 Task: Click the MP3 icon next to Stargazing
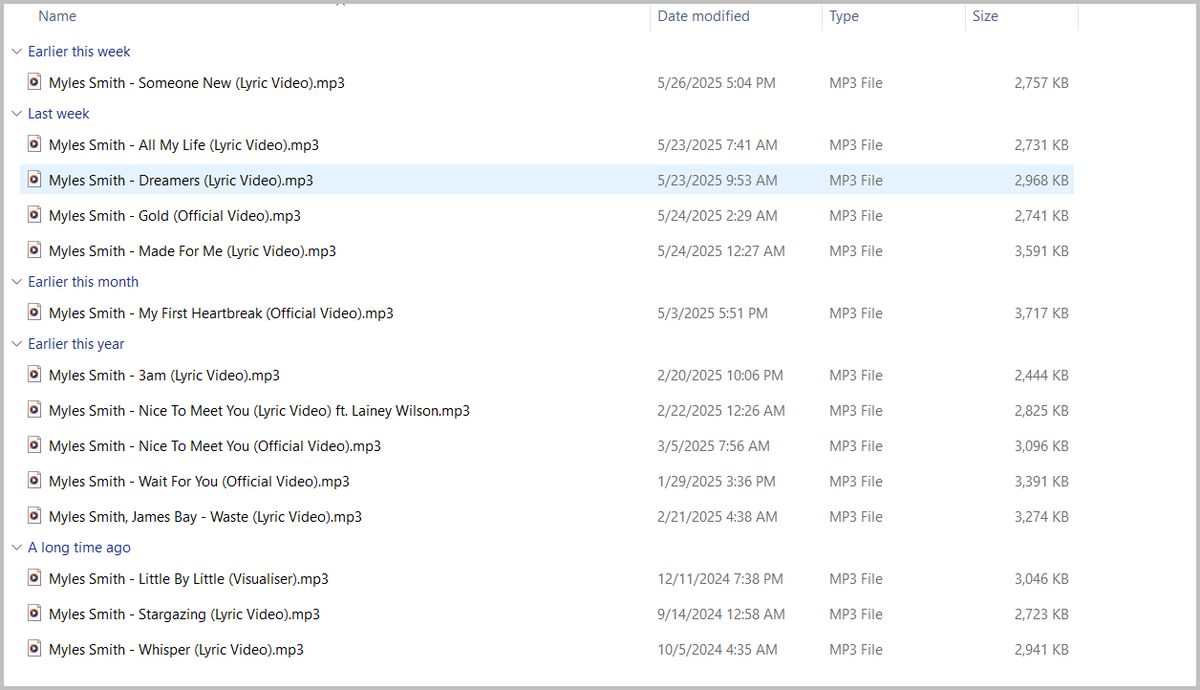click(34, 613)
